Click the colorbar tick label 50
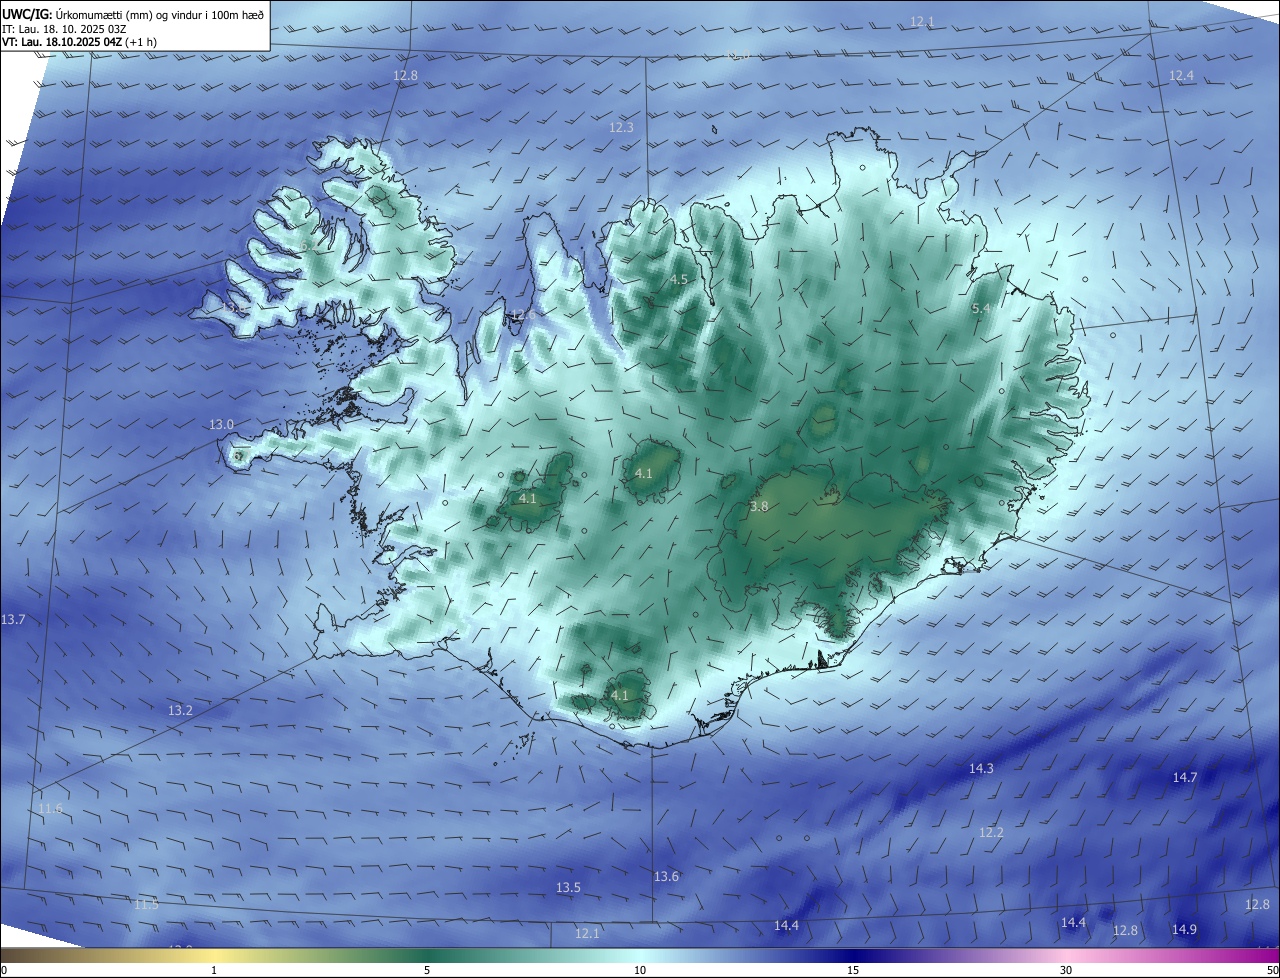The height and width of the screenshot is (978, 1280). point(1272,970)
